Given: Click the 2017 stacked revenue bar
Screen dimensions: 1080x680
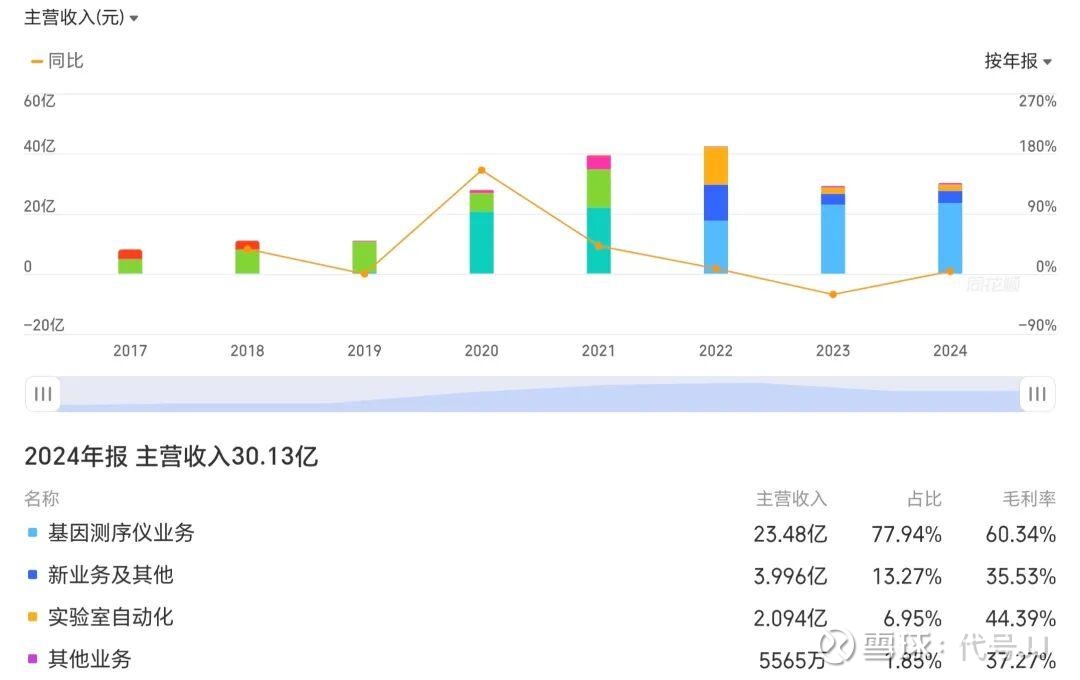Looking at the screenshot, I should click(130, 262).
